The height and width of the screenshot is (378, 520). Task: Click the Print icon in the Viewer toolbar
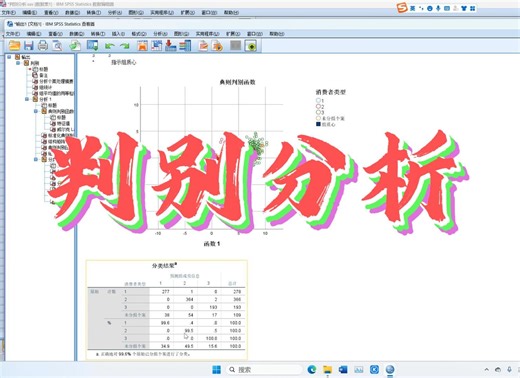pyautogui.click(x=43, y=45)
